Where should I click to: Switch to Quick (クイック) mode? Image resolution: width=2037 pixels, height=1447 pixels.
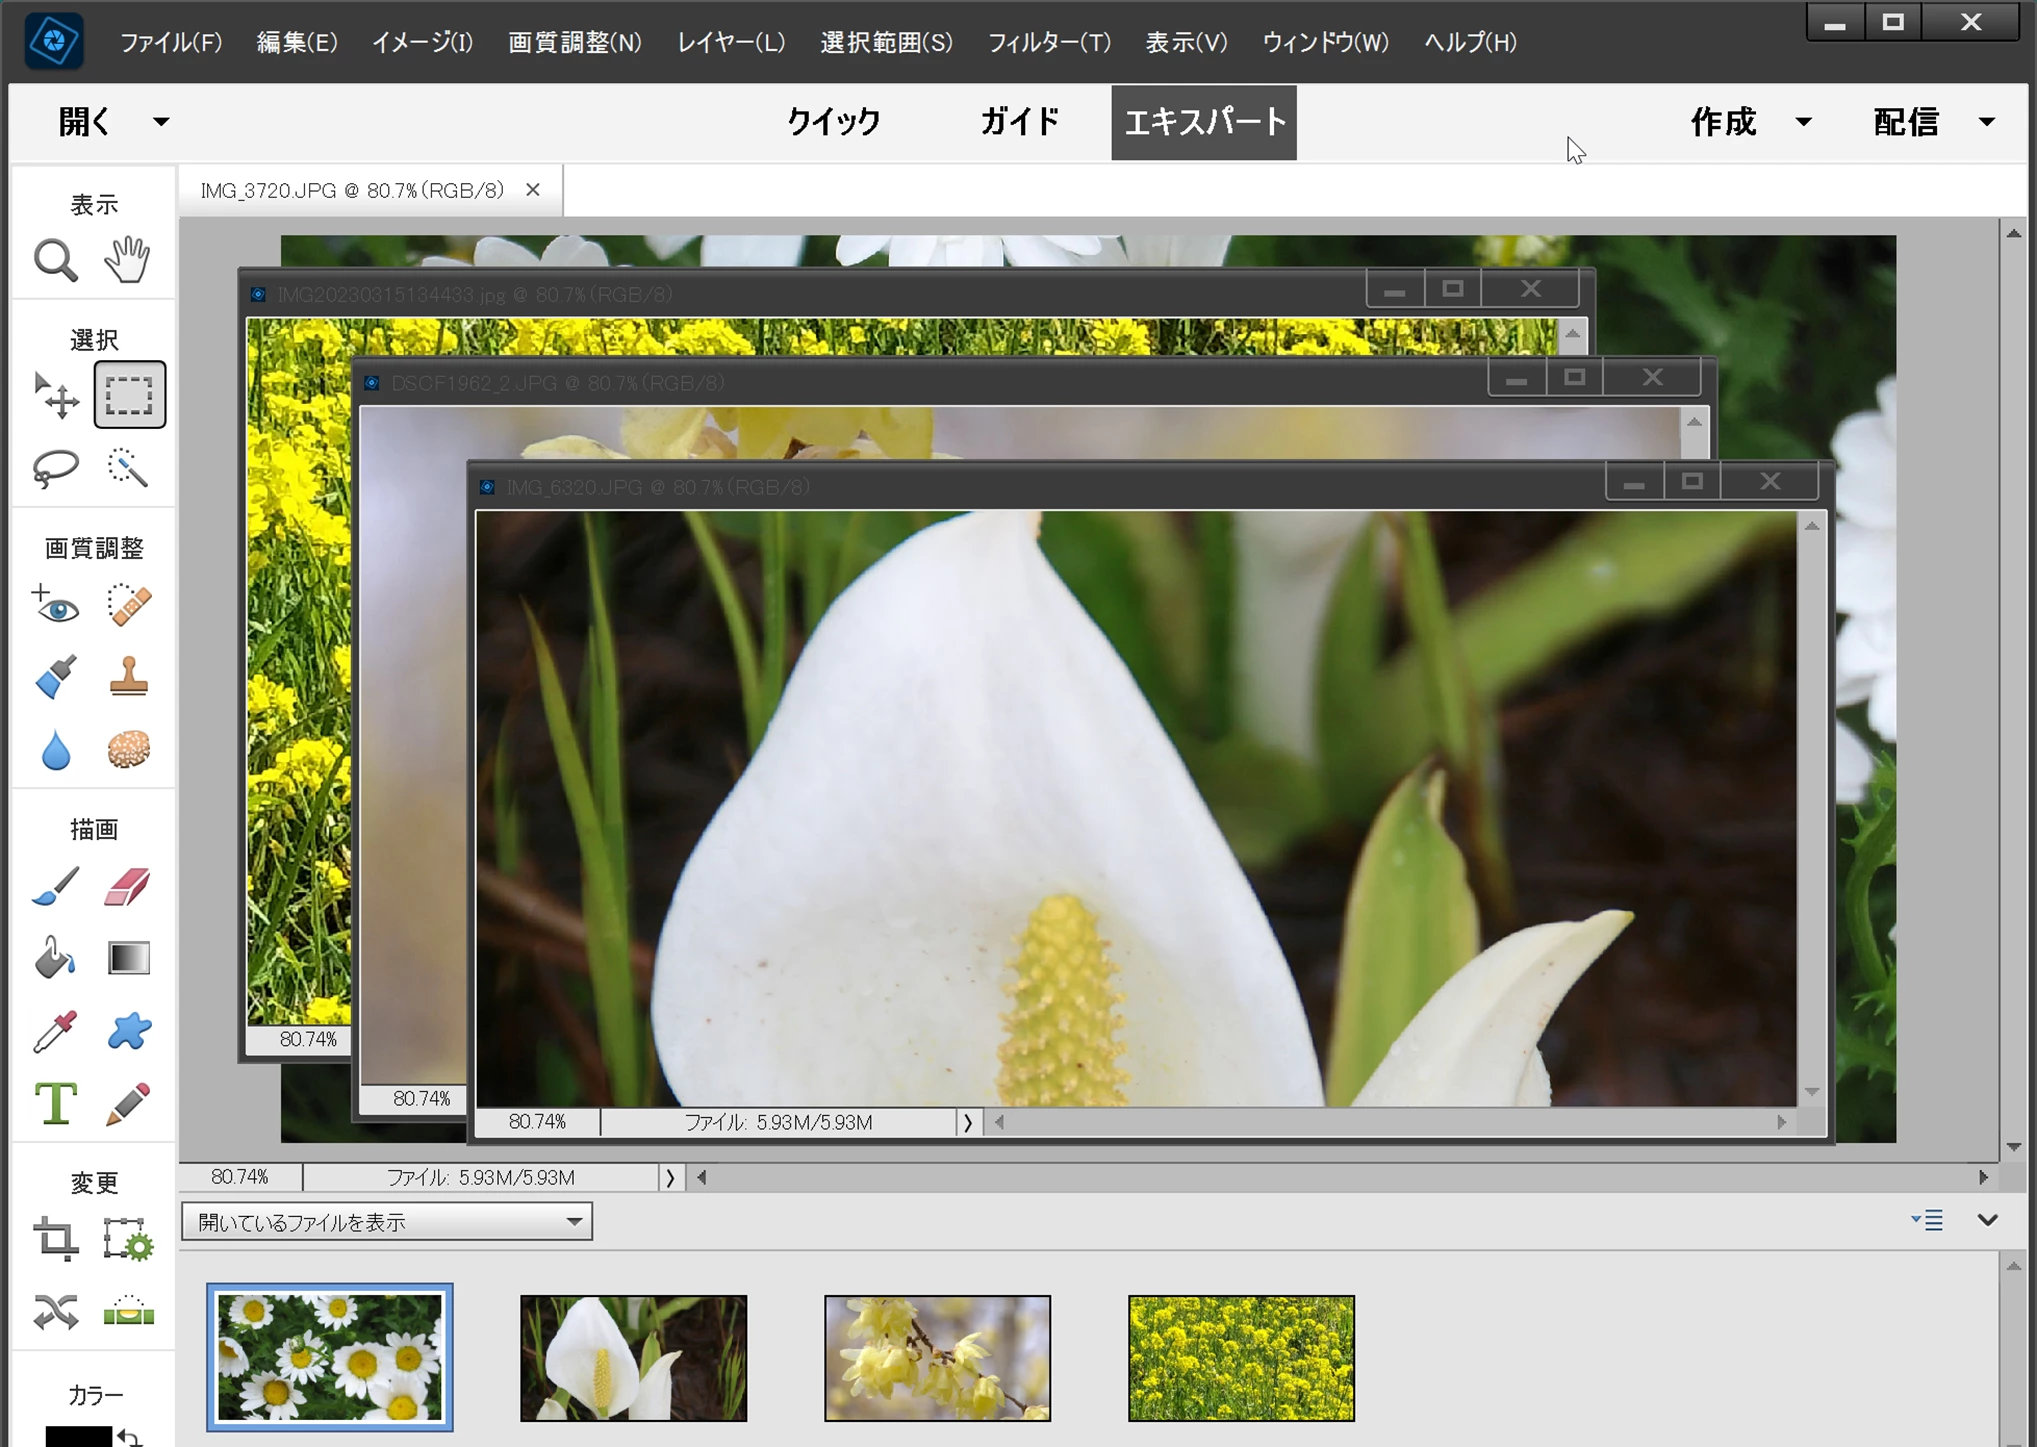(833, 122)
